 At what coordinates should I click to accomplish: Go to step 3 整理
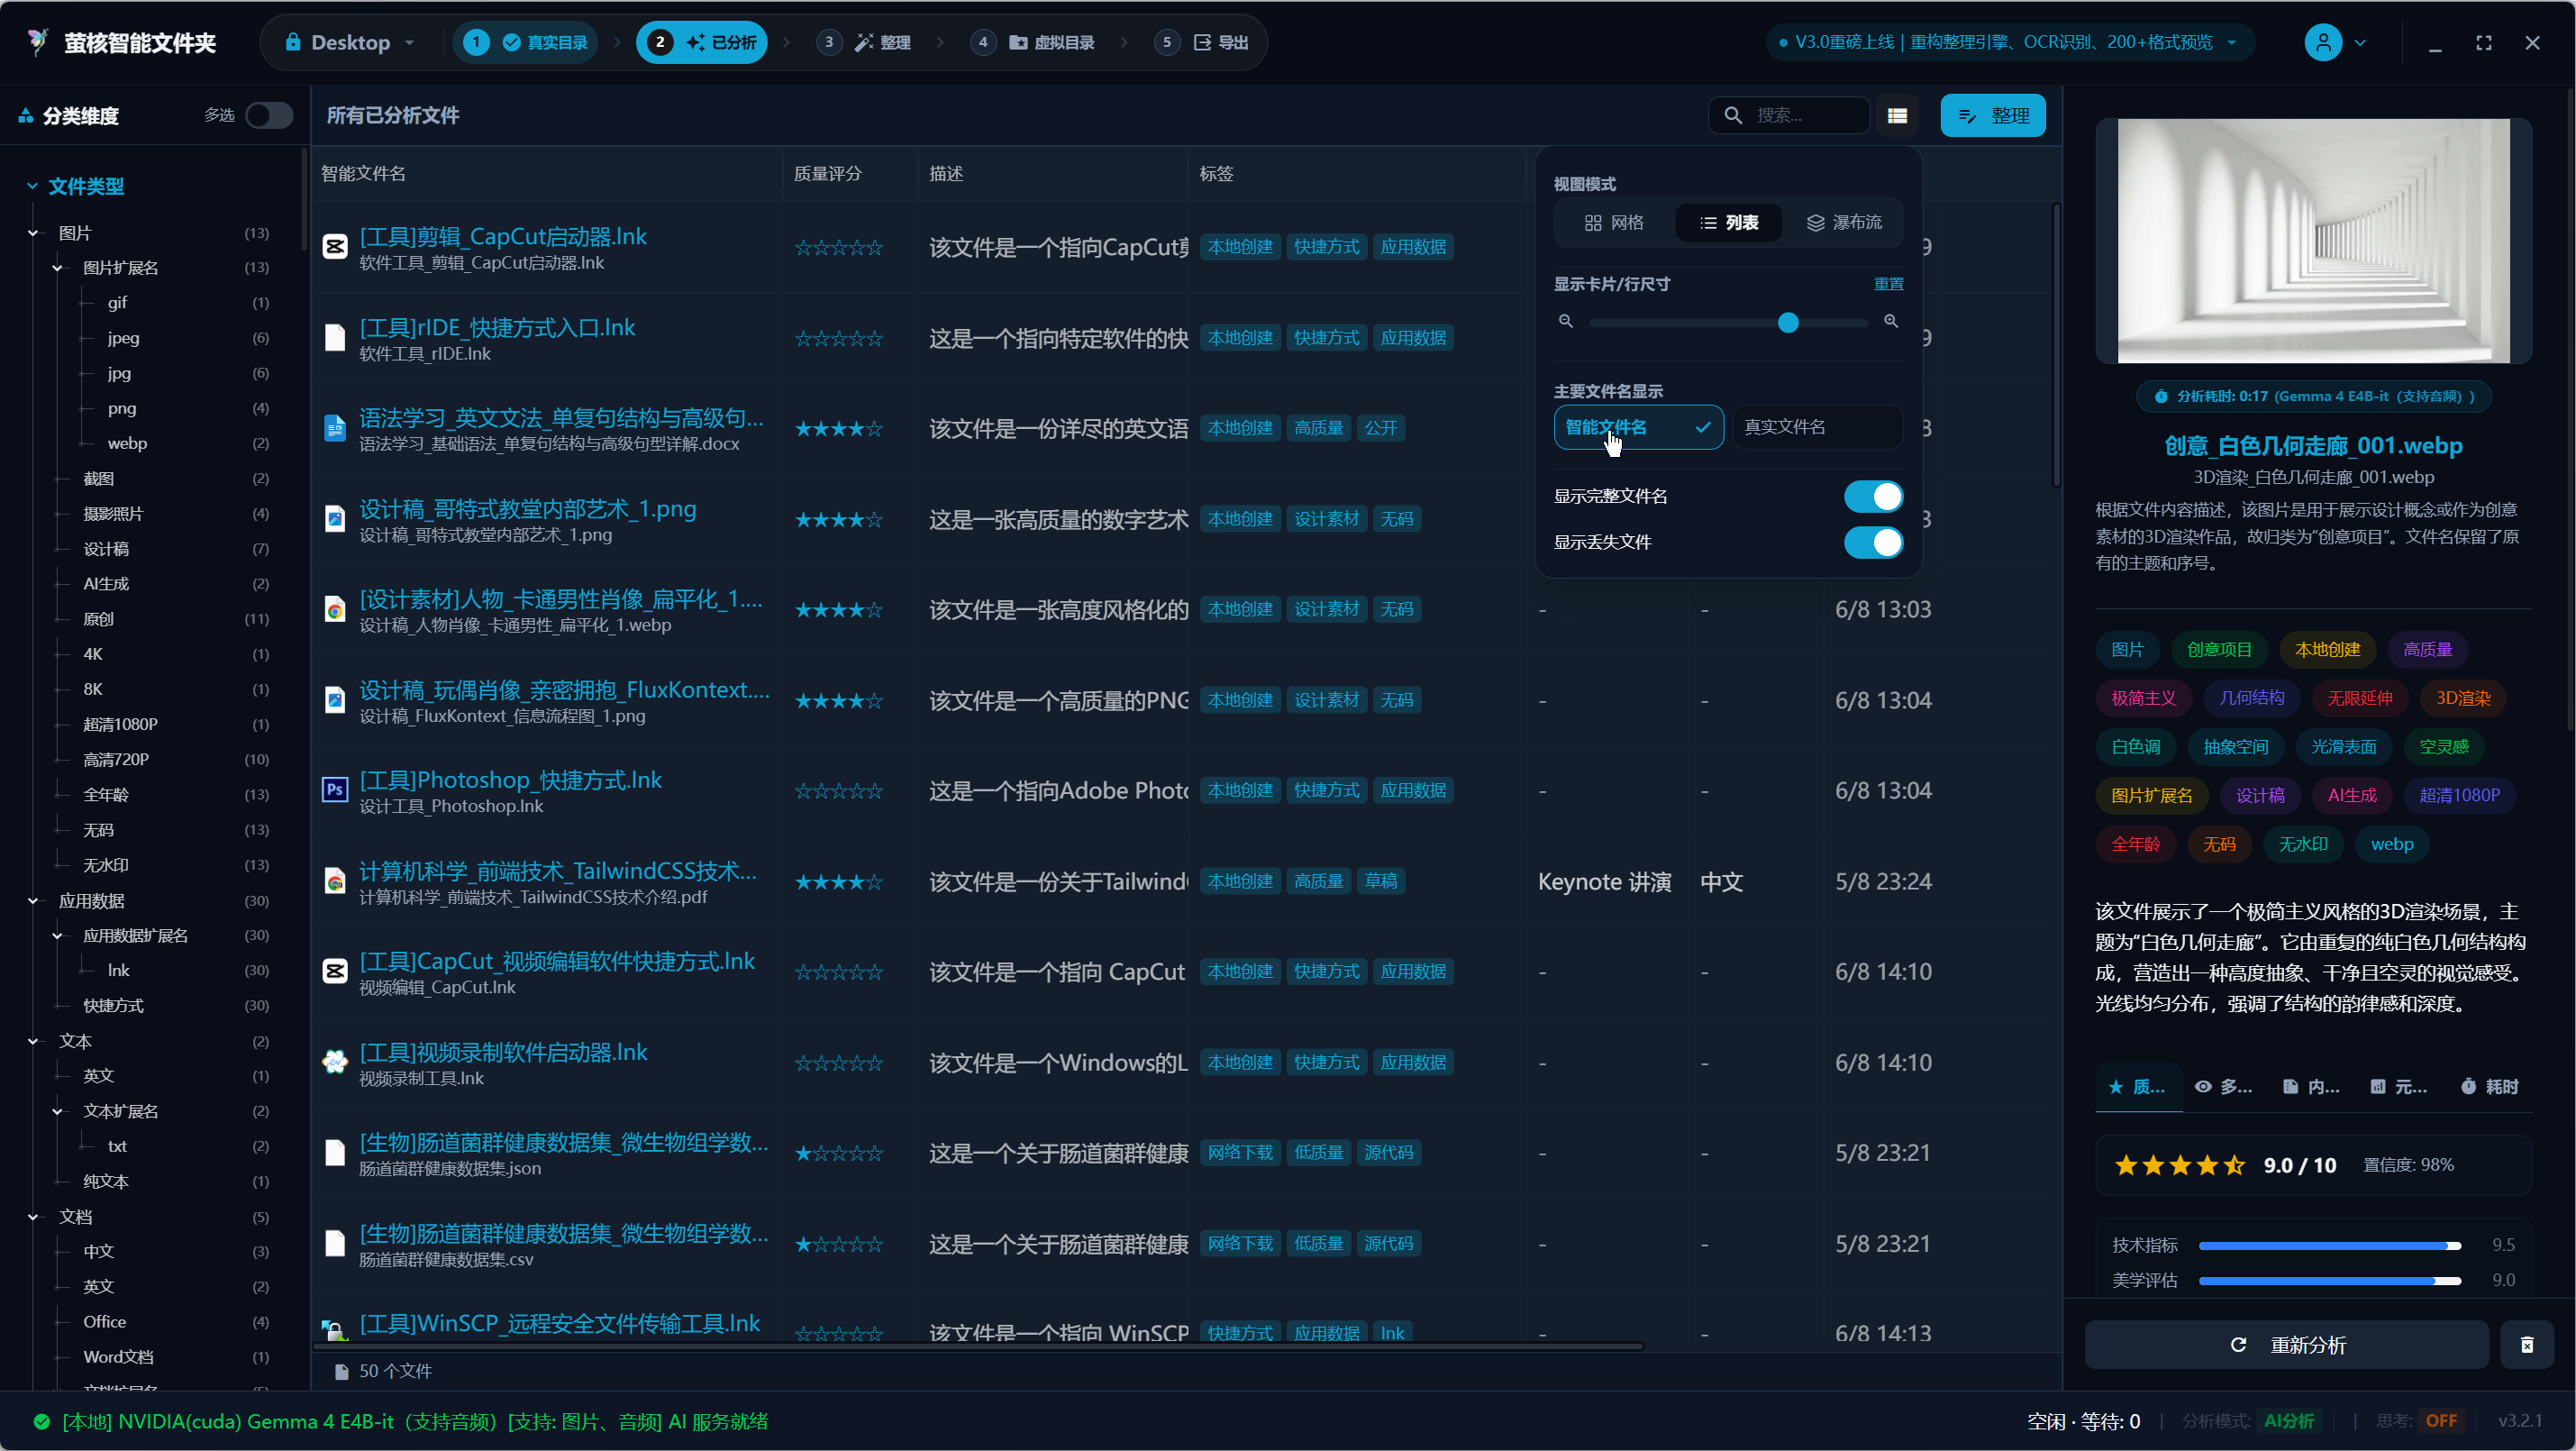pyautogui.click(x=863, y=43)
